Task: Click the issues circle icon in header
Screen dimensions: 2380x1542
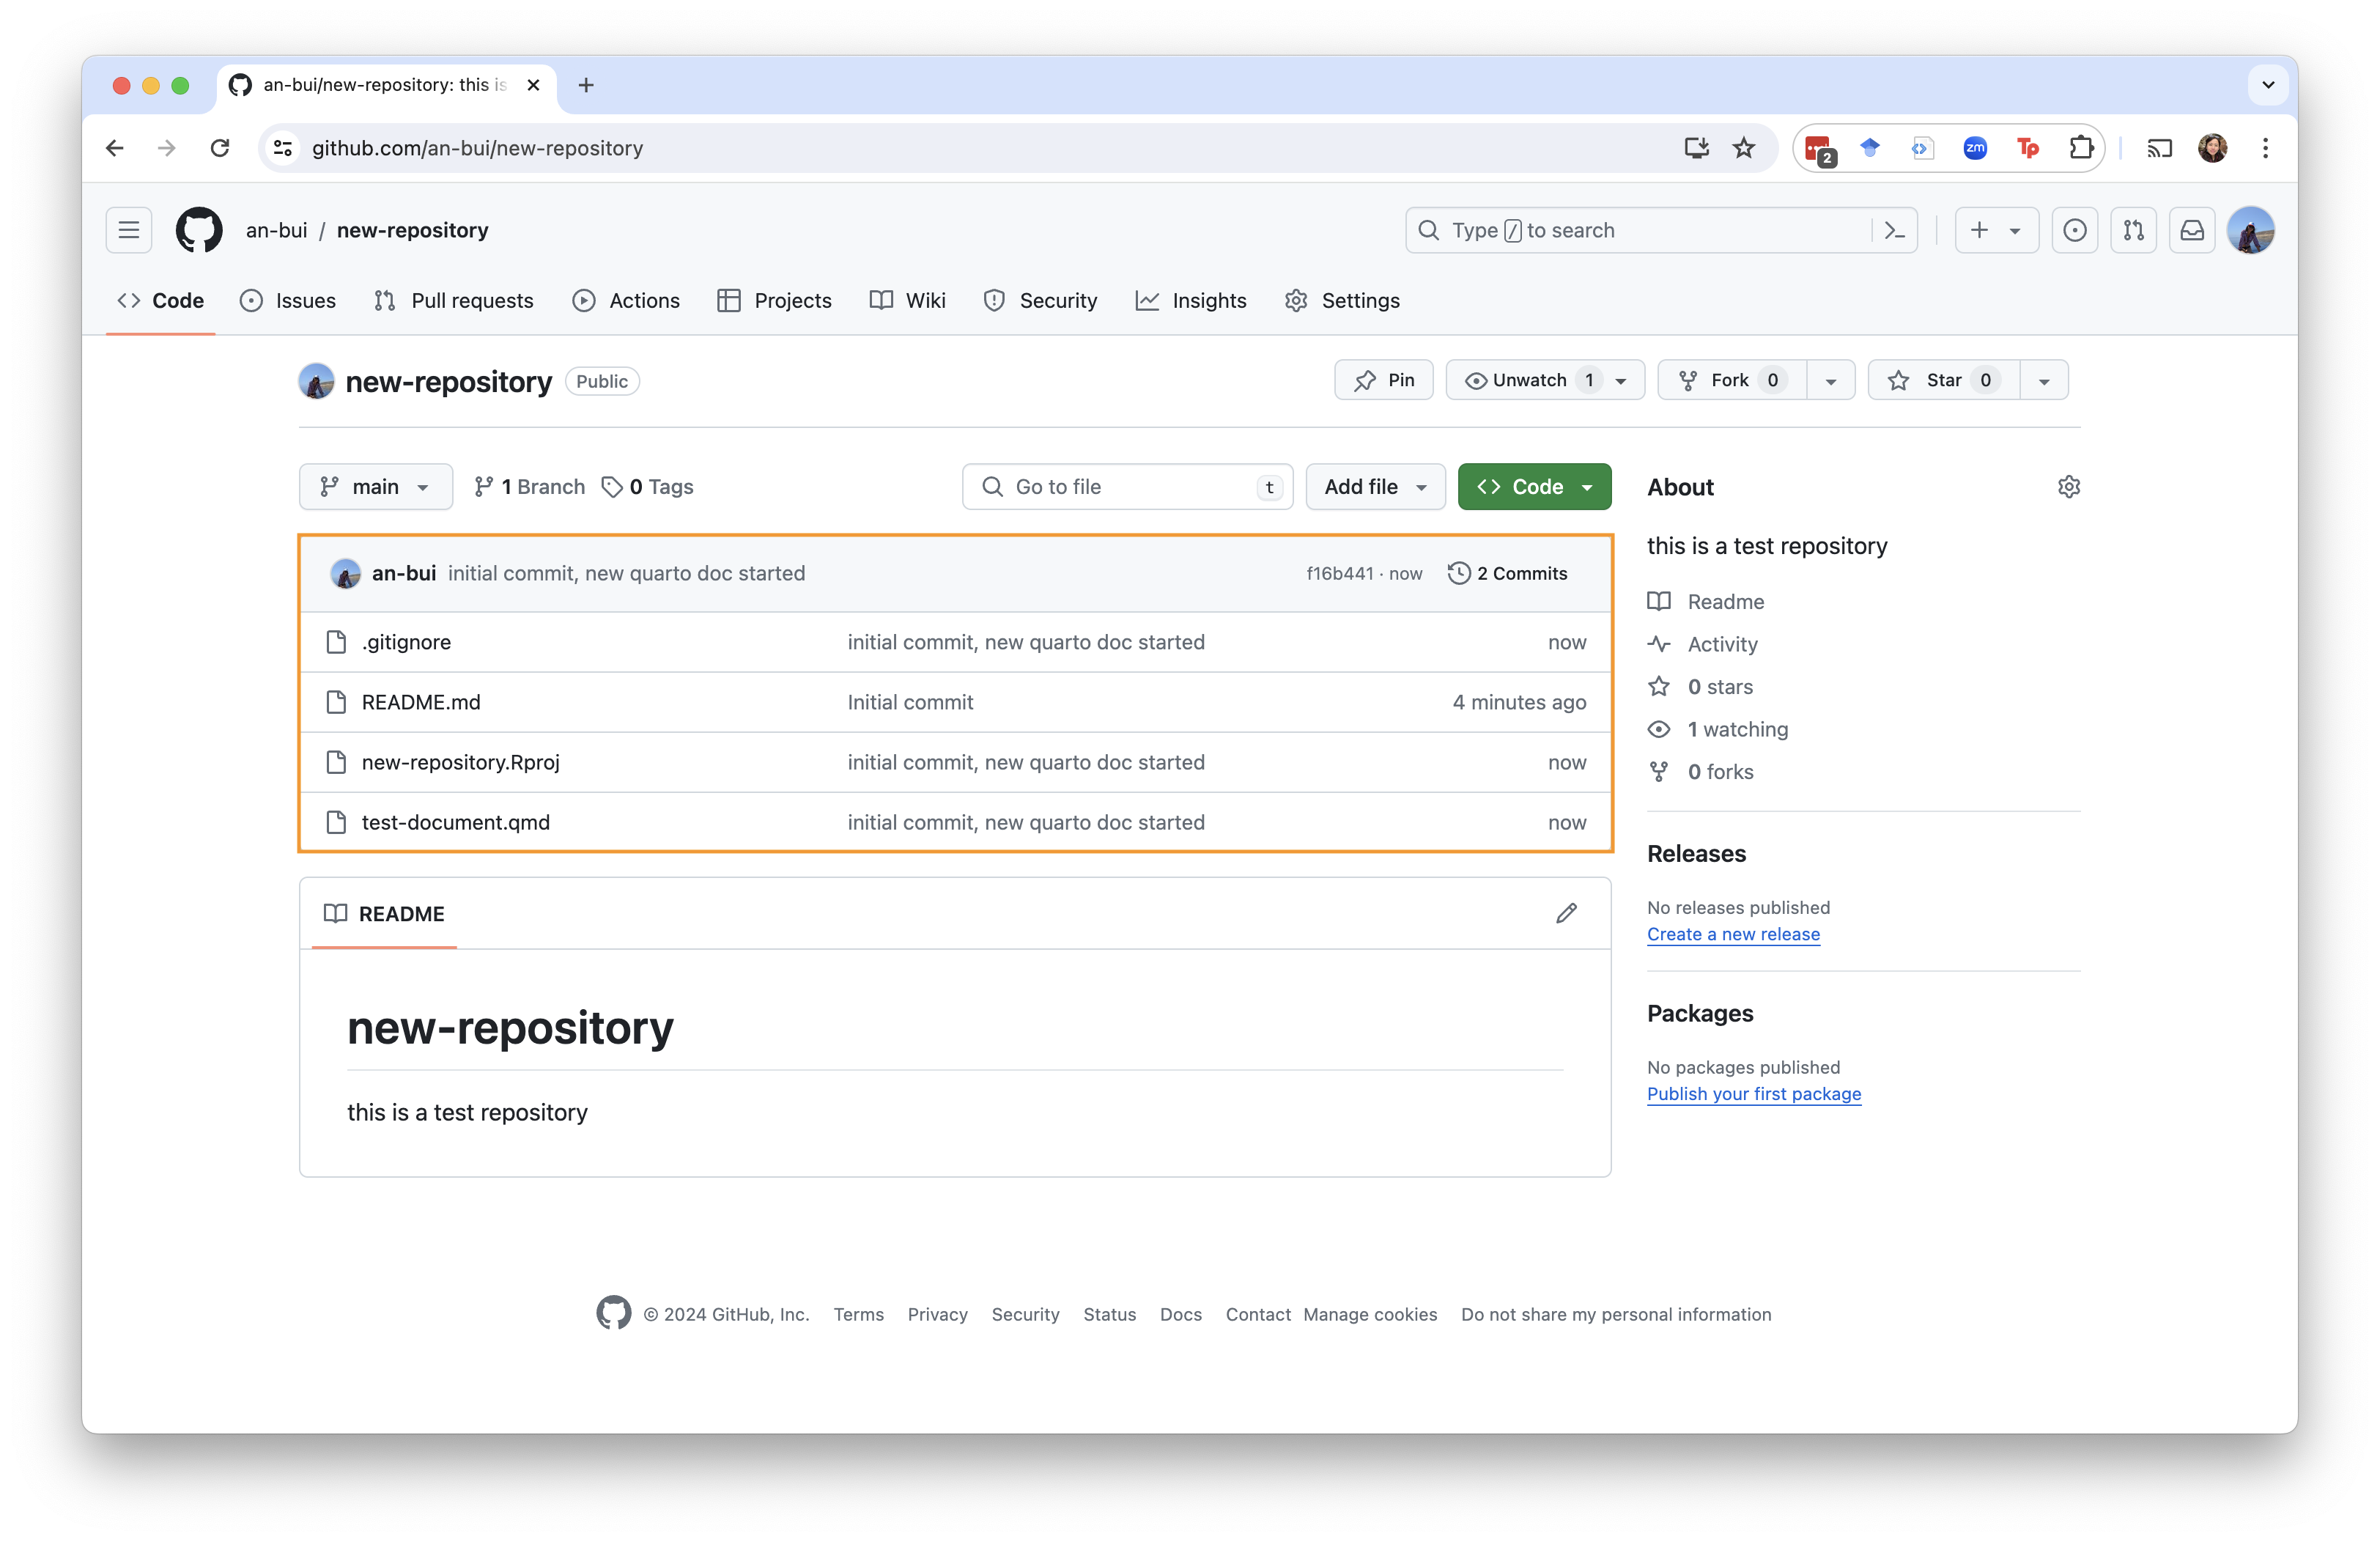Action: point(2075,230)
